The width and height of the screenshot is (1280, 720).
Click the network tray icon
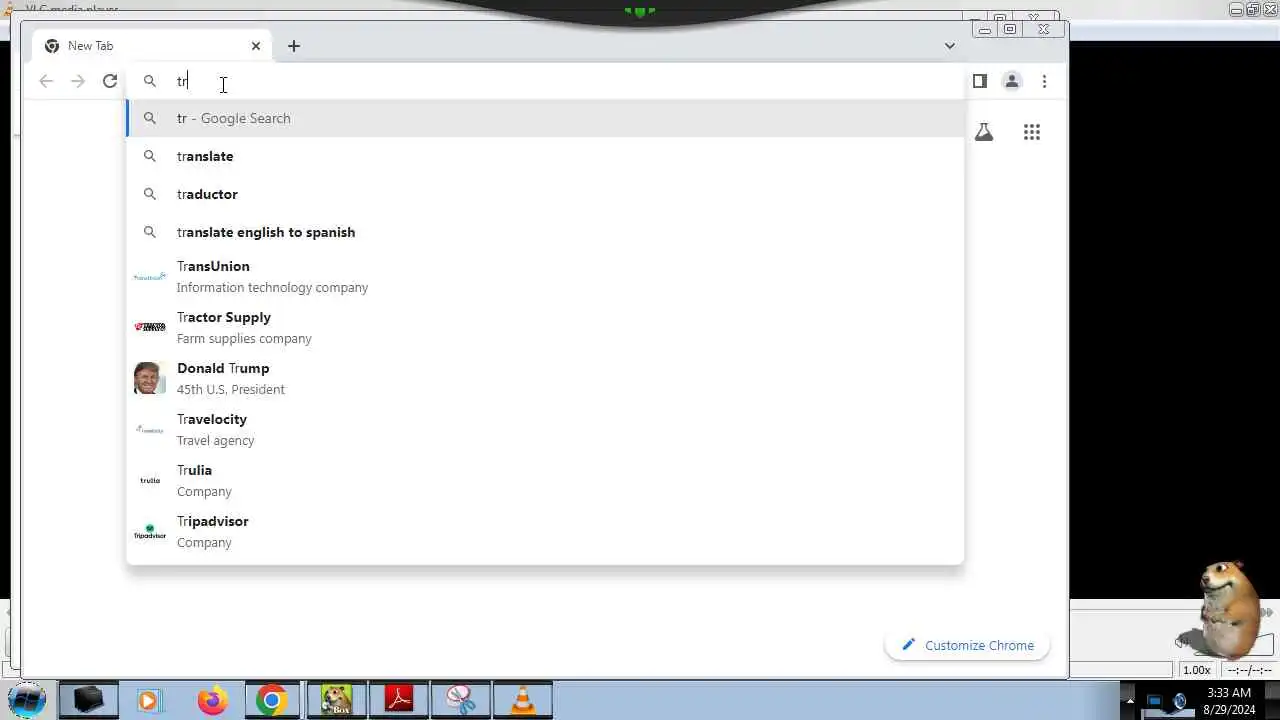click(x=1155, y=701)
